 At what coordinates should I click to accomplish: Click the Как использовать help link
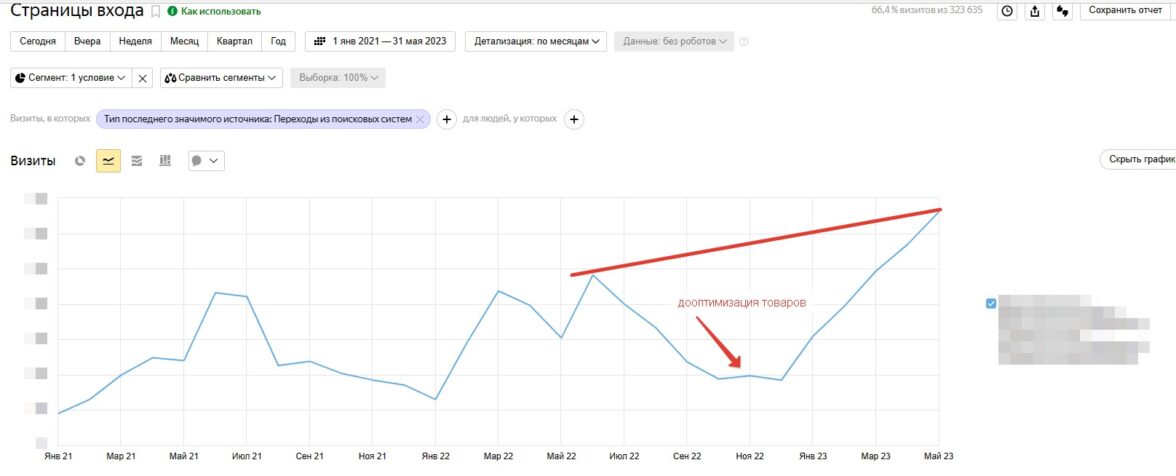click(214, 12)
